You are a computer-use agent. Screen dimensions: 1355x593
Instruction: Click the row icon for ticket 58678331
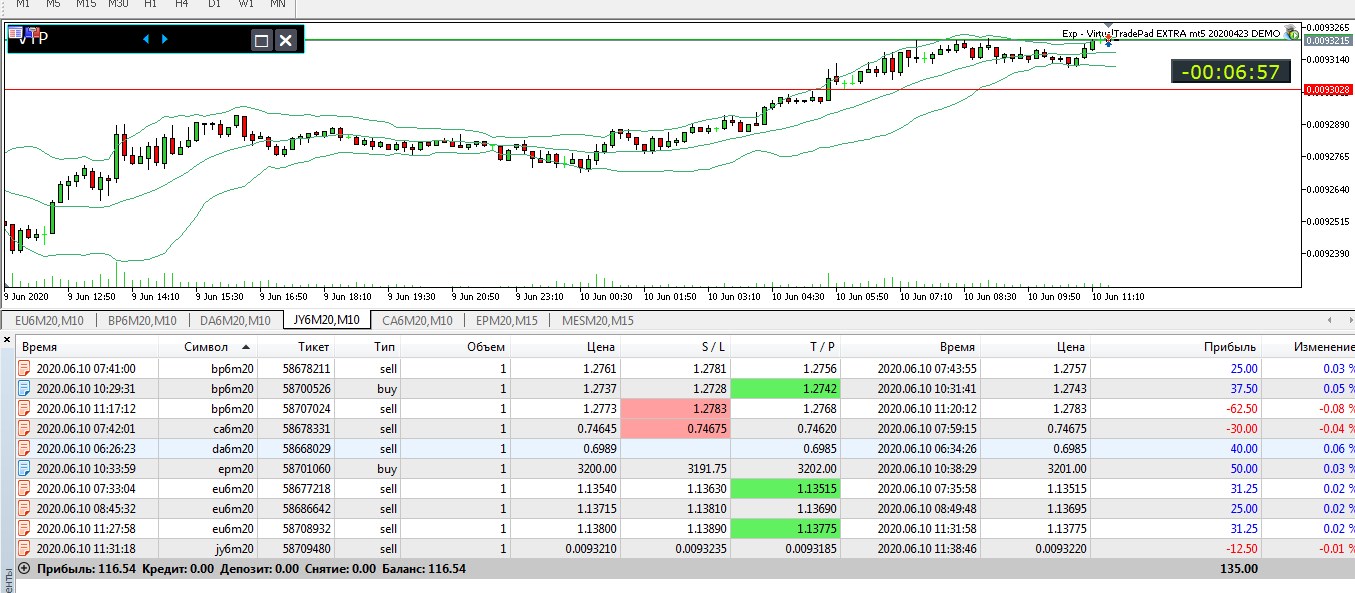click(24, 428)
